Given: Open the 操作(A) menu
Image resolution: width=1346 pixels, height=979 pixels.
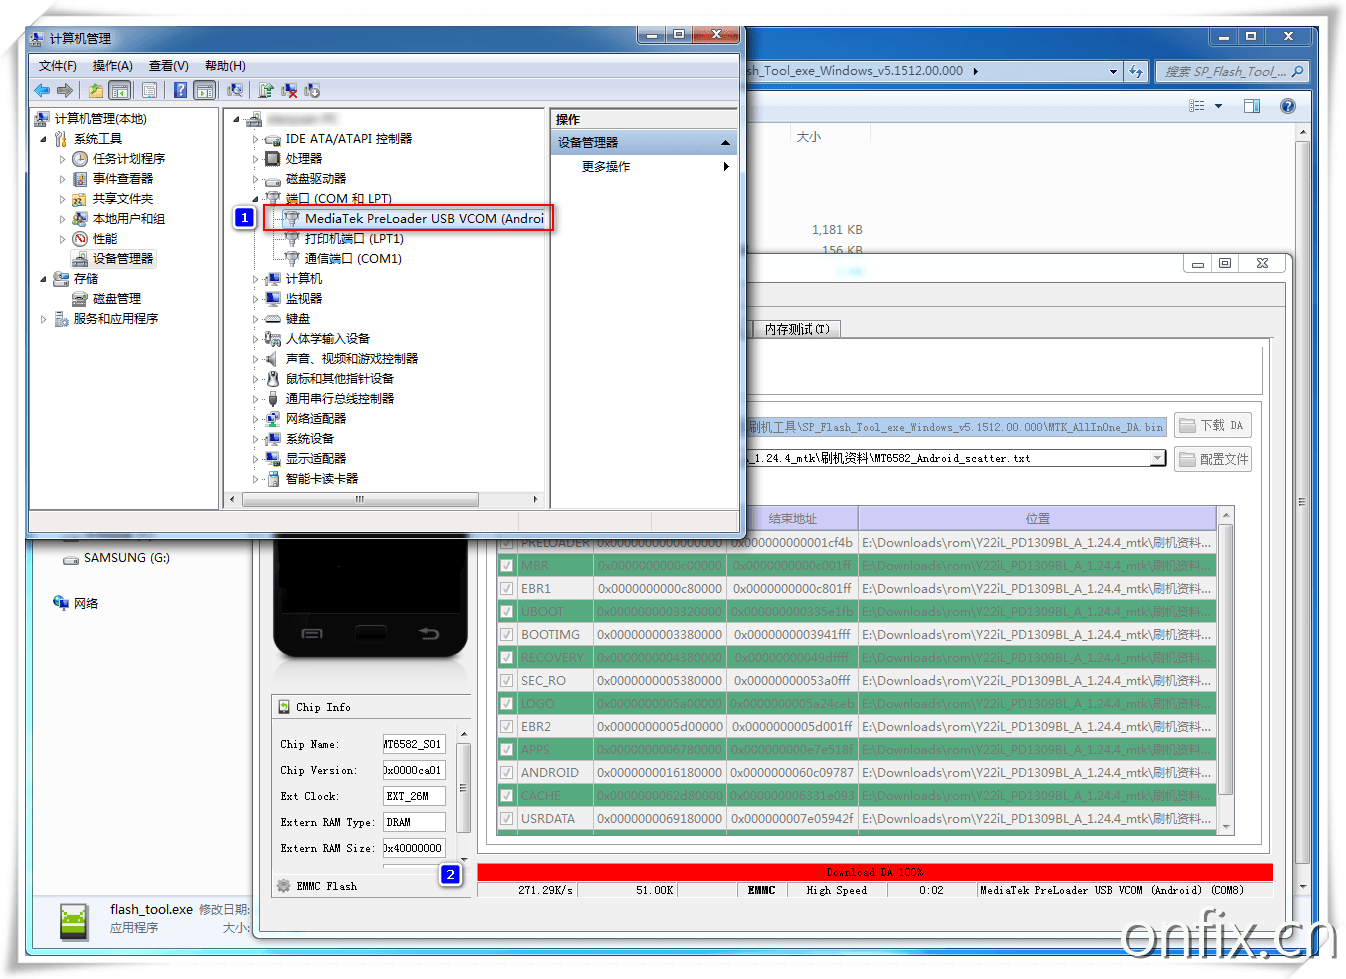Looking at the screenshot, I should 112,66.
